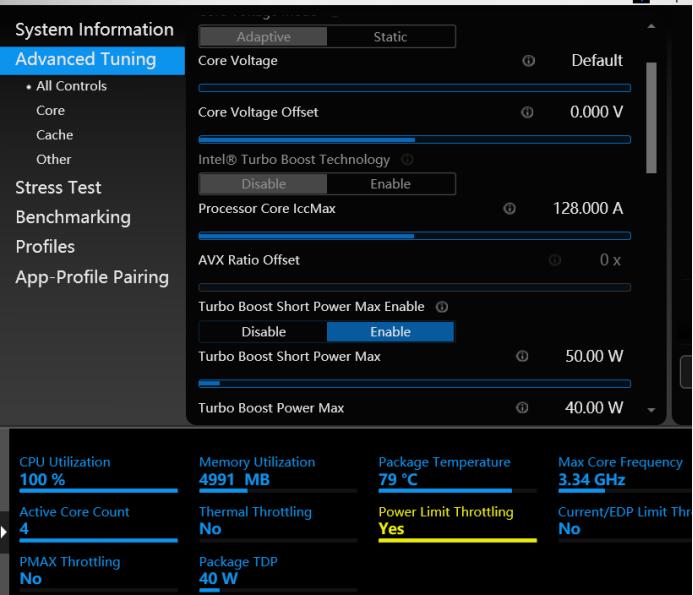Click the scroll up arrow in the tuning panel
The height and width of the screenshot is (595, 693).
point(652,26)
